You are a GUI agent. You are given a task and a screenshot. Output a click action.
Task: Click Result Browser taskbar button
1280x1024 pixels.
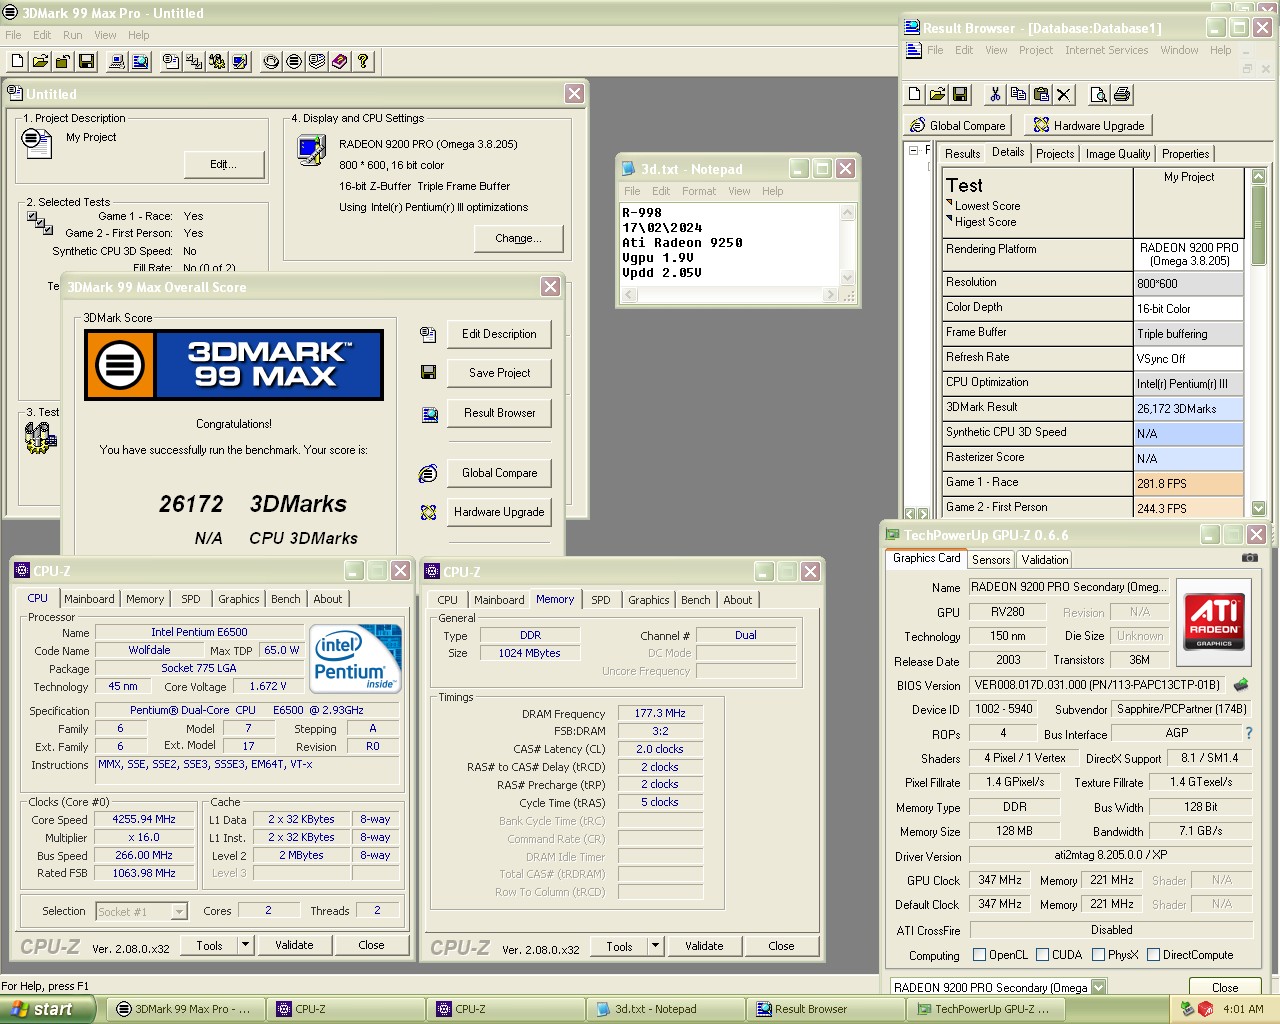coord(827,1009)
